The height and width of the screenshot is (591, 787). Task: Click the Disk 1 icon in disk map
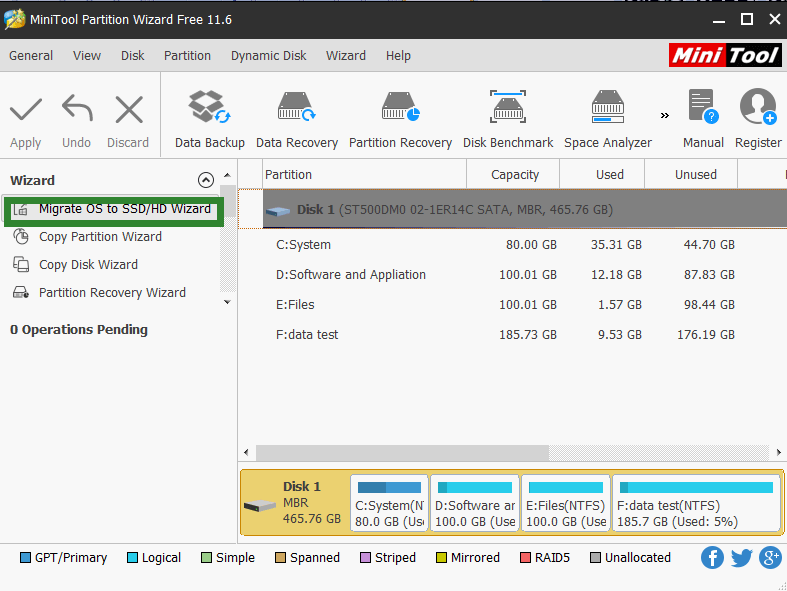[259, 505]
